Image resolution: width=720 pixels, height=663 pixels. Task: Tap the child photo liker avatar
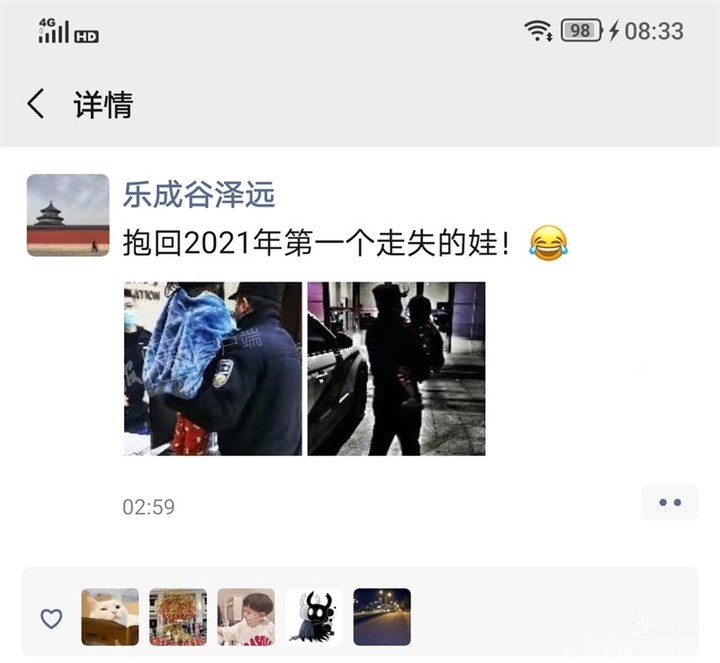point(246,617)
